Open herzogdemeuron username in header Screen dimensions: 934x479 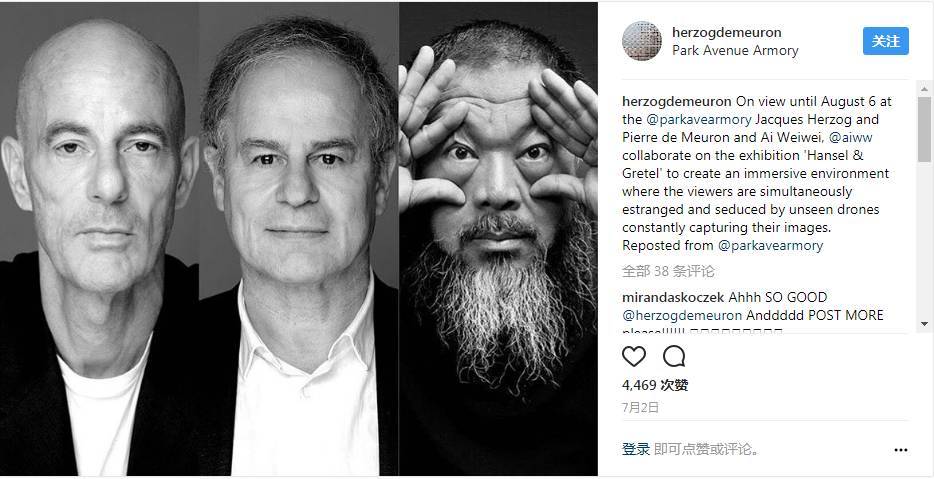(726, 32)
